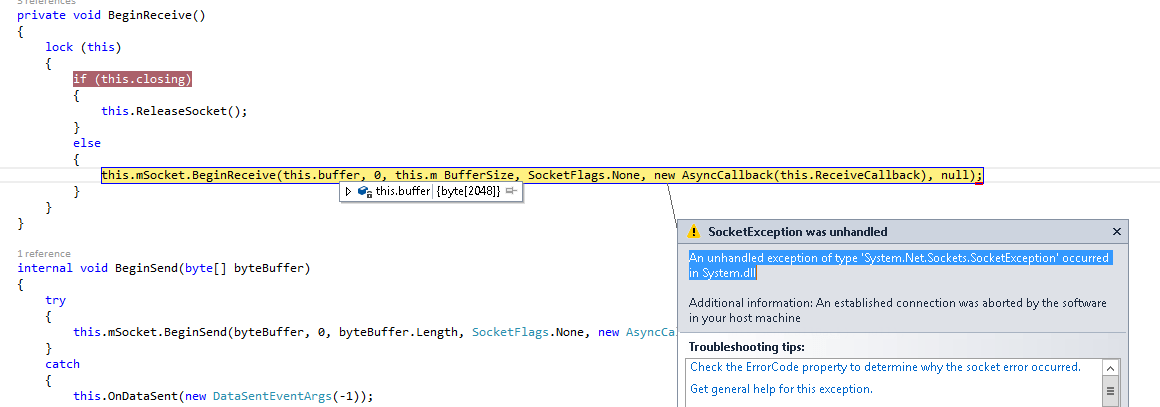This screenshot has width=1160, height=407.
Task: Click the troubleshooting tips scrollbar up arrow
Action: pos(1110,369)
